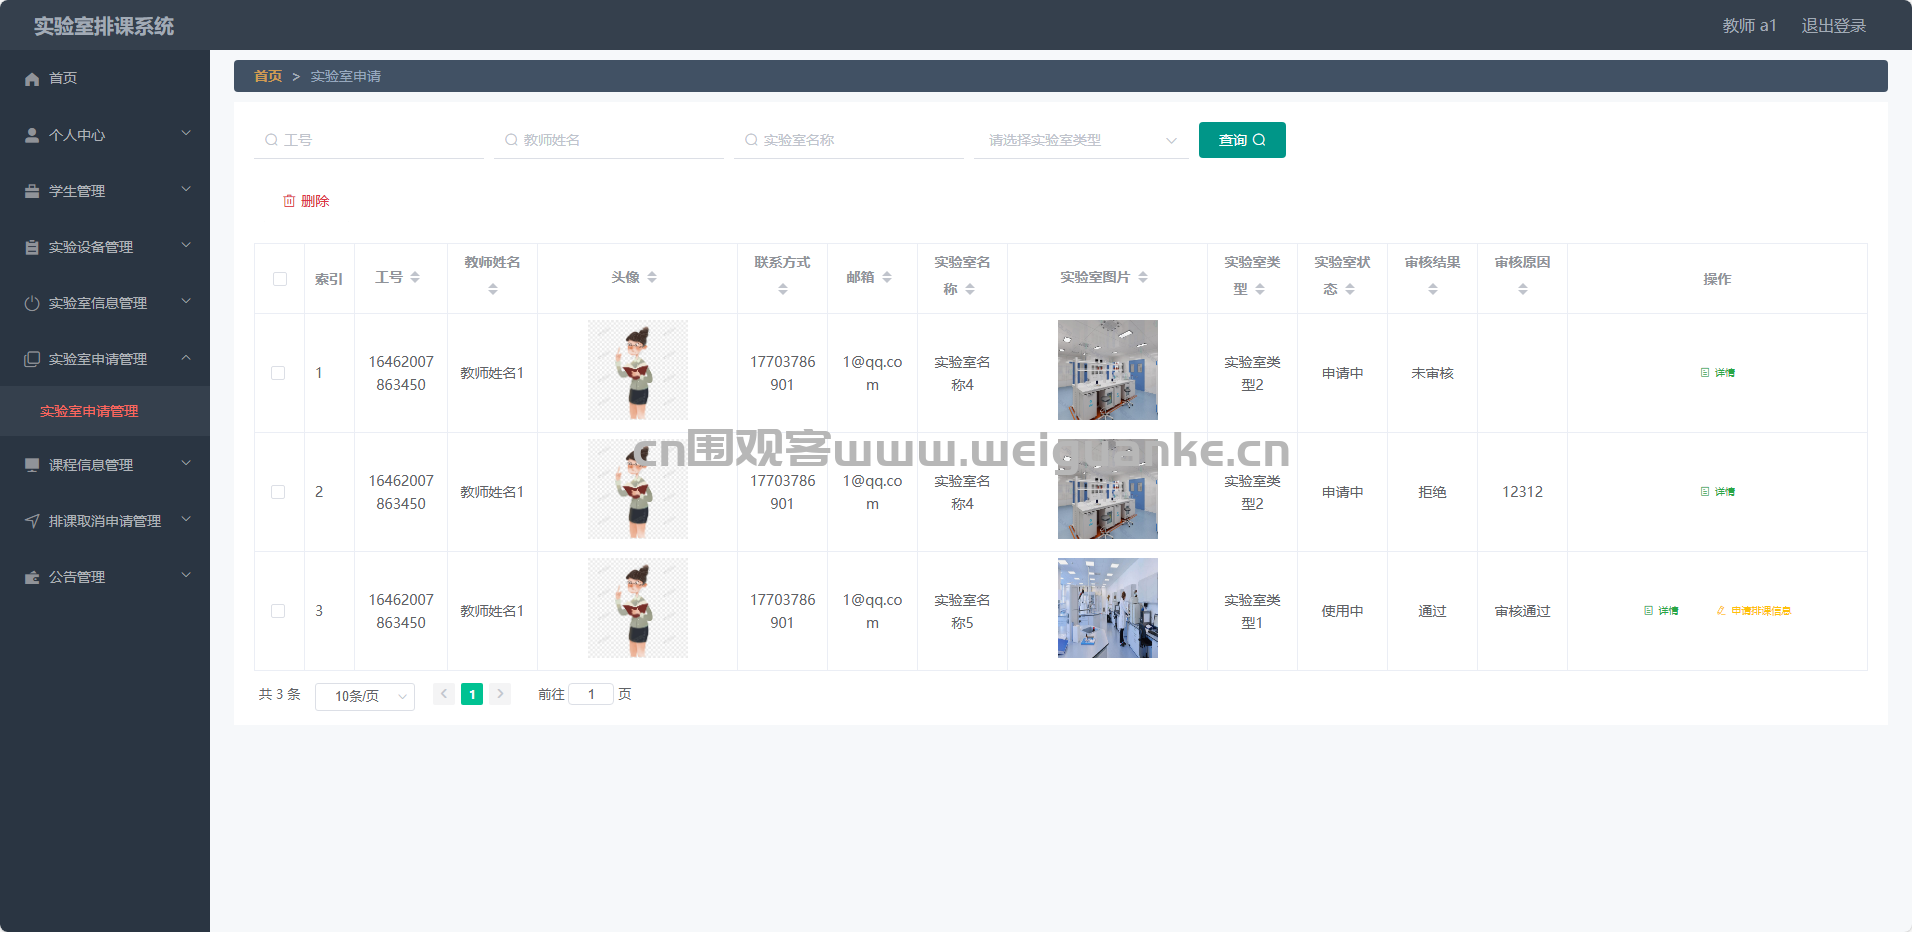Screen dimensions: 1912x932
Task: Sort table by 审核原因 column arrows
Action: [1523, 289]
